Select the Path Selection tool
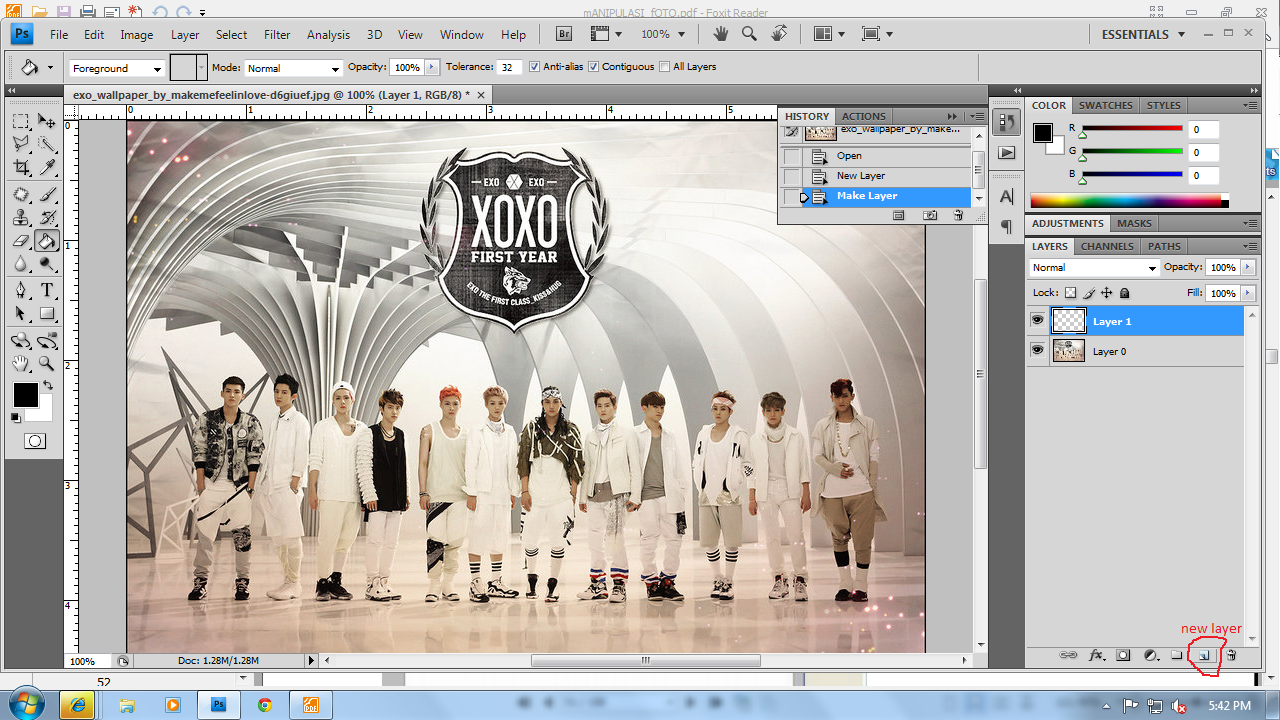The height and width of the screenshot is (720, 1280). click(20, 313)
